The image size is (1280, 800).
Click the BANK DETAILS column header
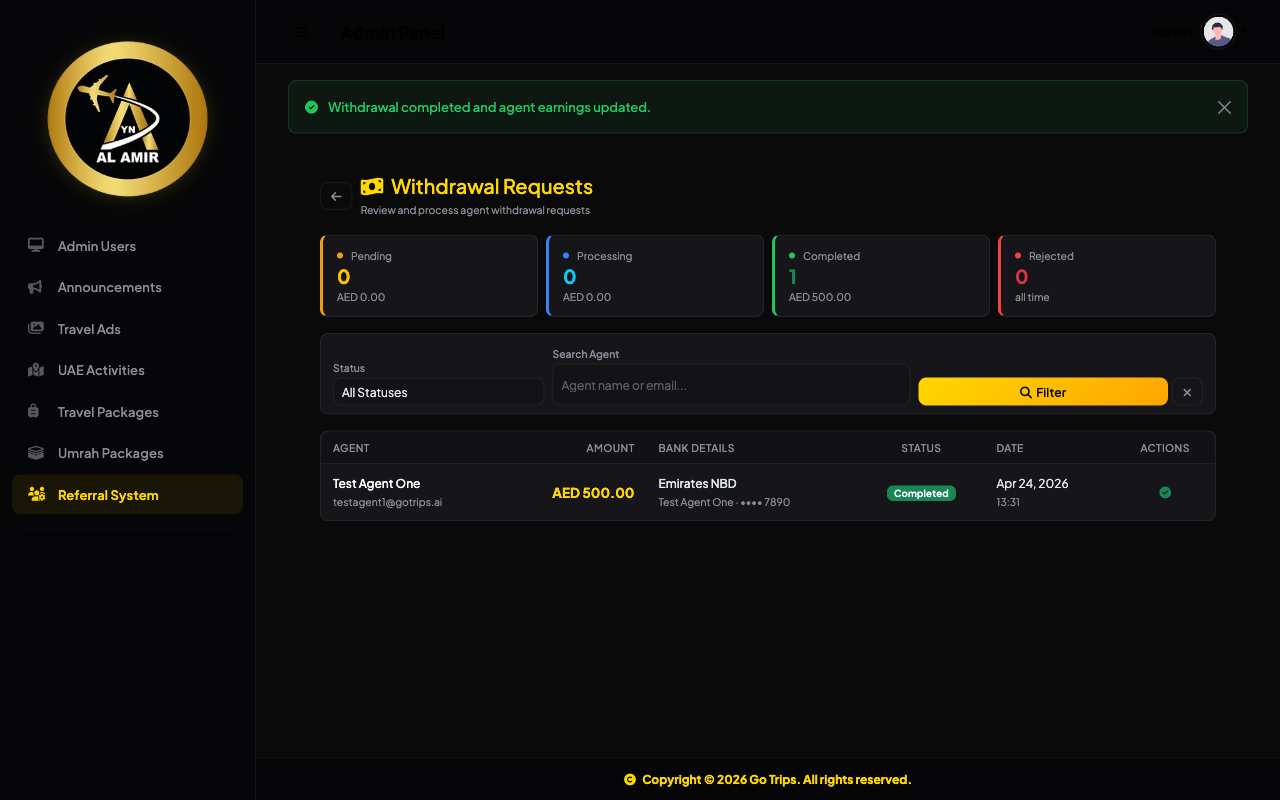(696, 448)
